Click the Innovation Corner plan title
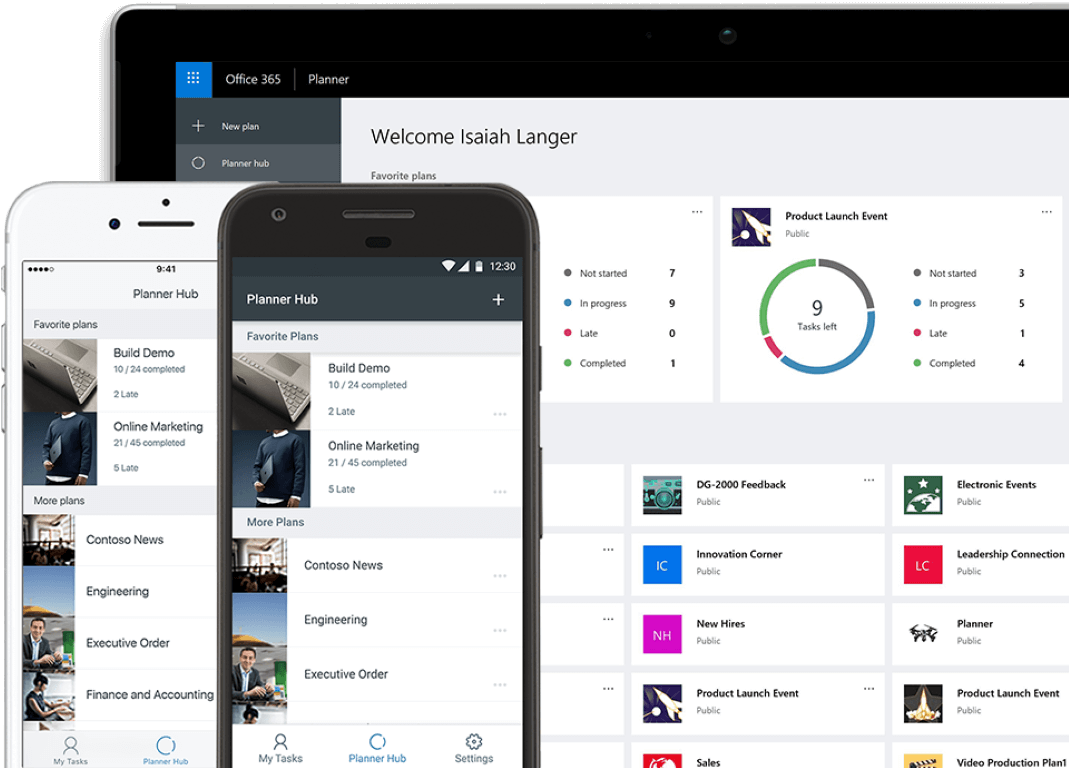The width and height of the screenshot is (1069, 768). click(739, 554)
